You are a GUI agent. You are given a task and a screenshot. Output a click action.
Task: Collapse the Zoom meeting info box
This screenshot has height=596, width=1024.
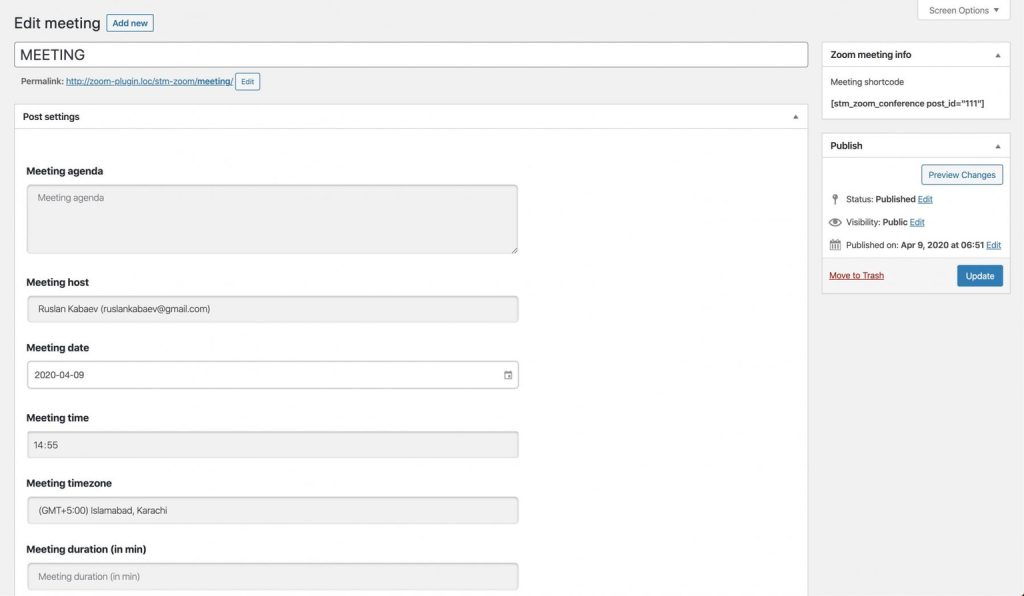pyautogui.click(x=997, y=55)
